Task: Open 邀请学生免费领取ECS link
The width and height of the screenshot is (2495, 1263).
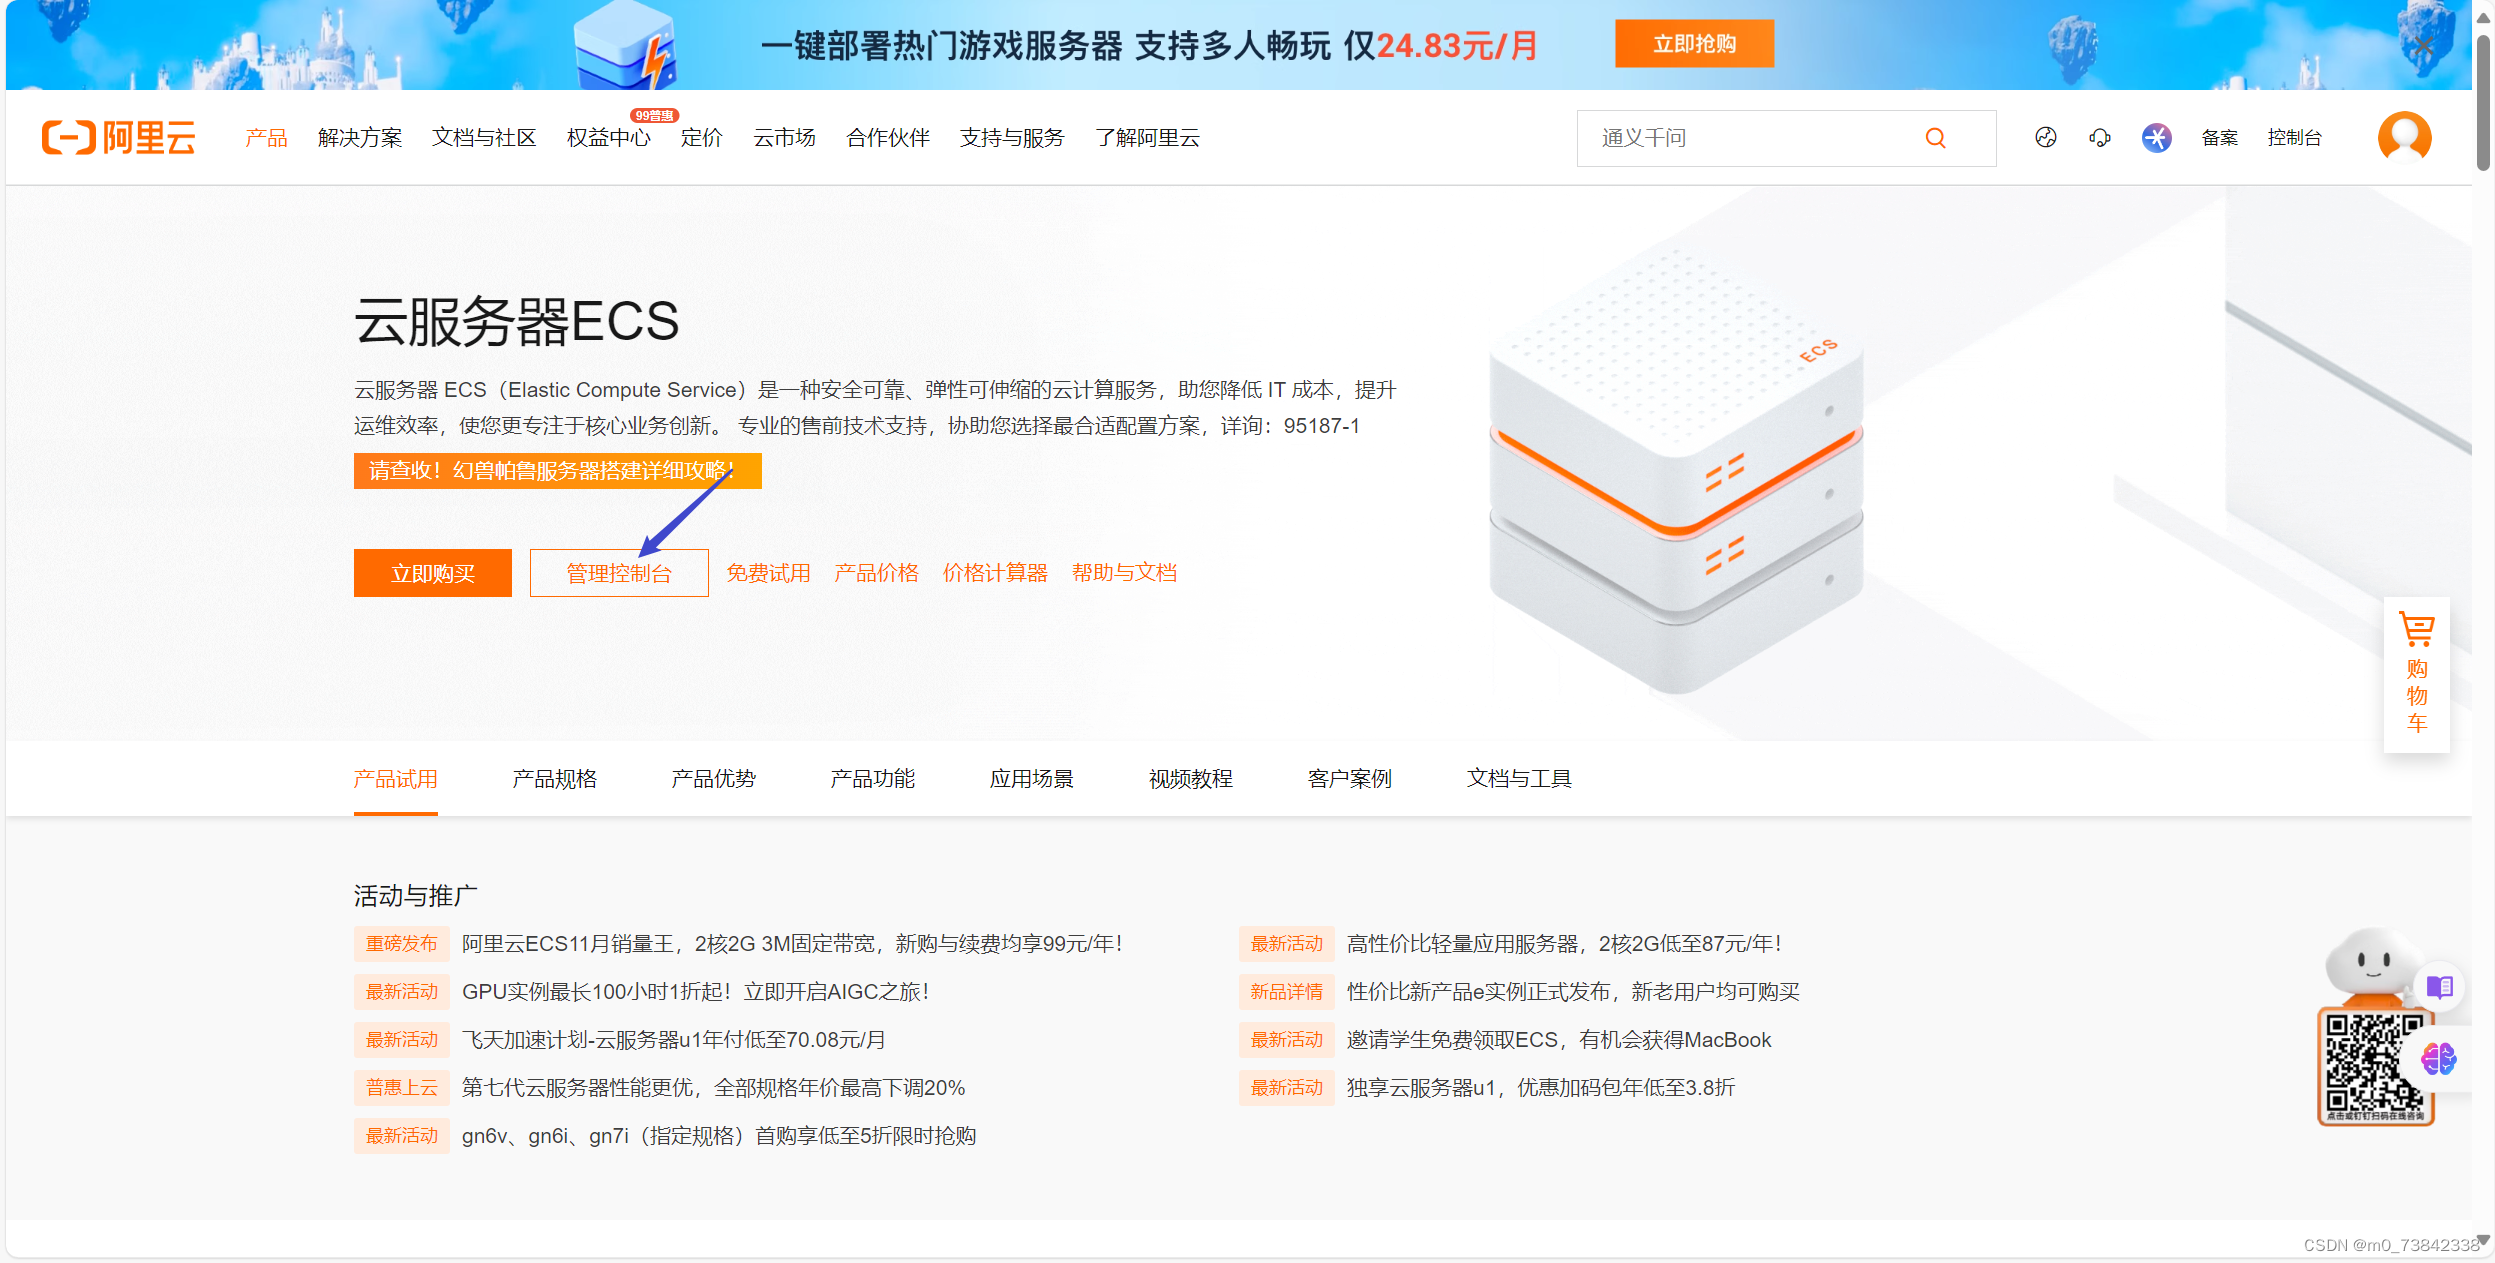Action: click(x=1558, y=1040)
